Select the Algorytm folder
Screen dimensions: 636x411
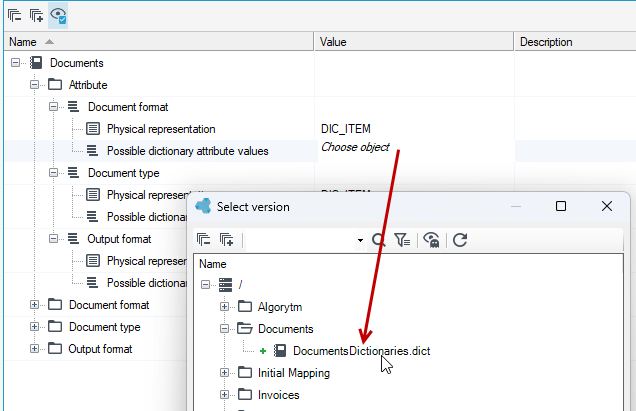pyautogui.click(x=280, y=307)
